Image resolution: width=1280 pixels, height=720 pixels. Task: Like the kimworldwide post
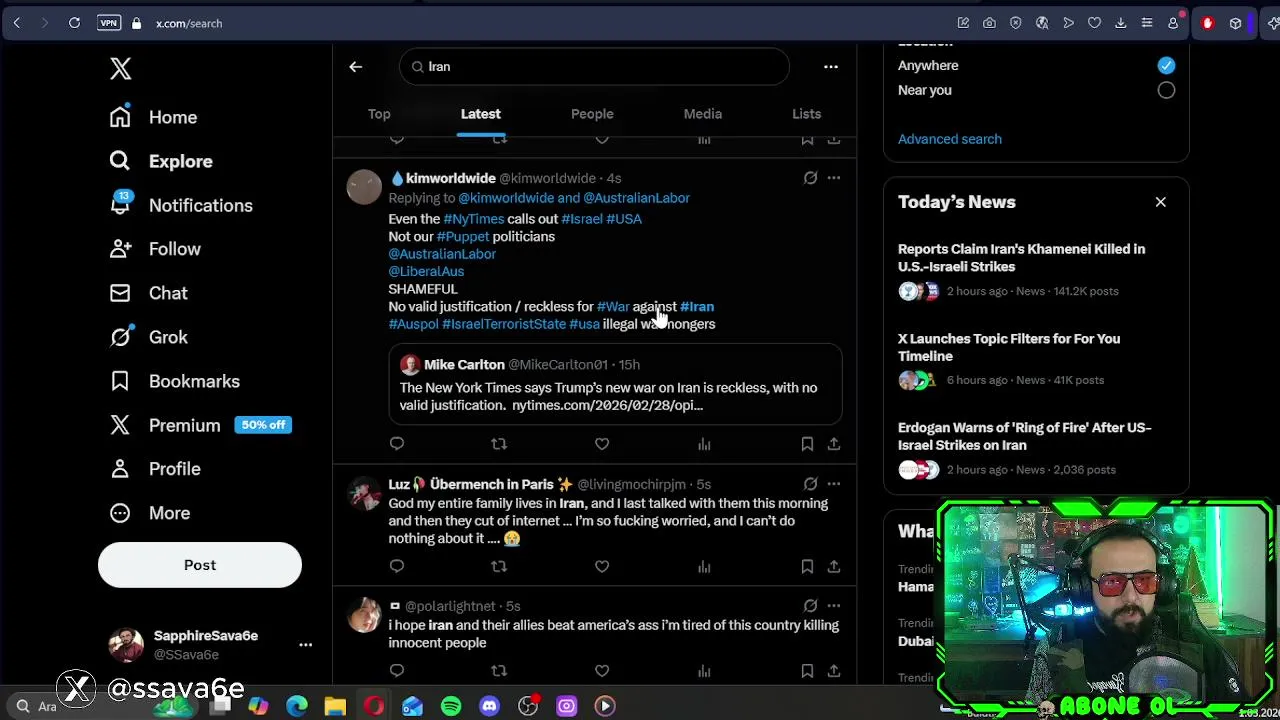602,443
